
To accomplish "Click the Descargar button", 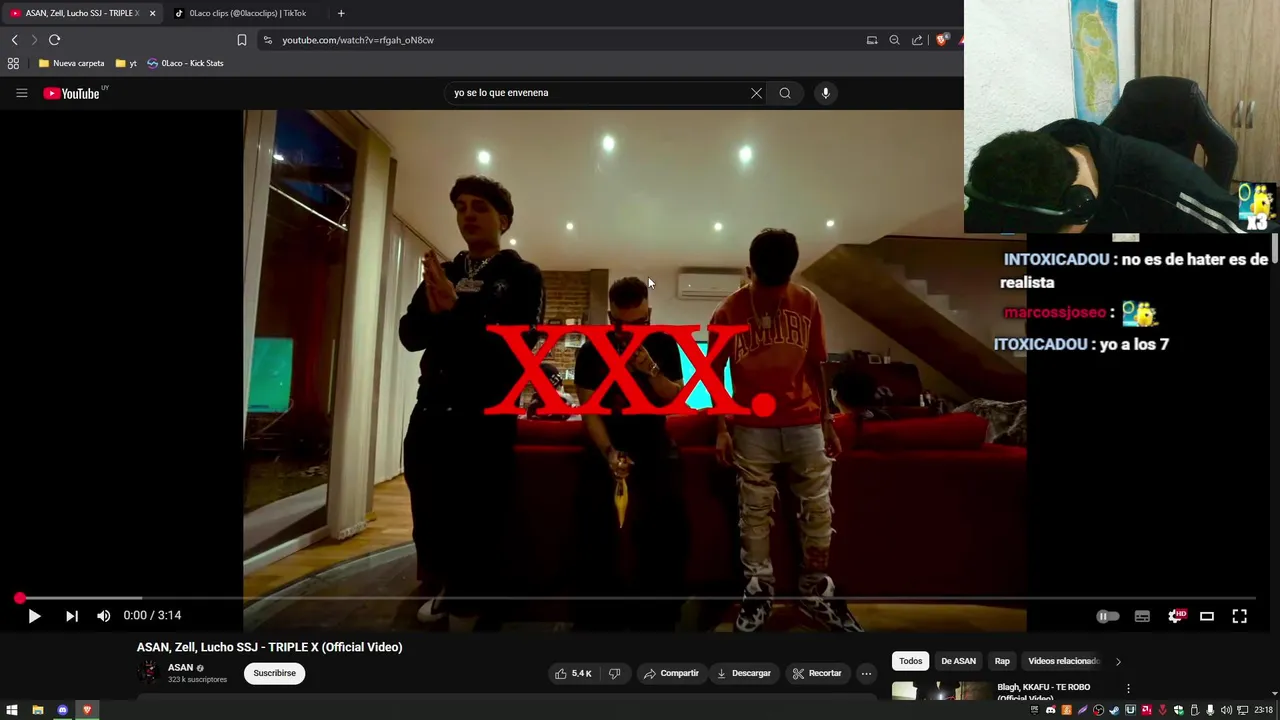I will tap(744, 674).
